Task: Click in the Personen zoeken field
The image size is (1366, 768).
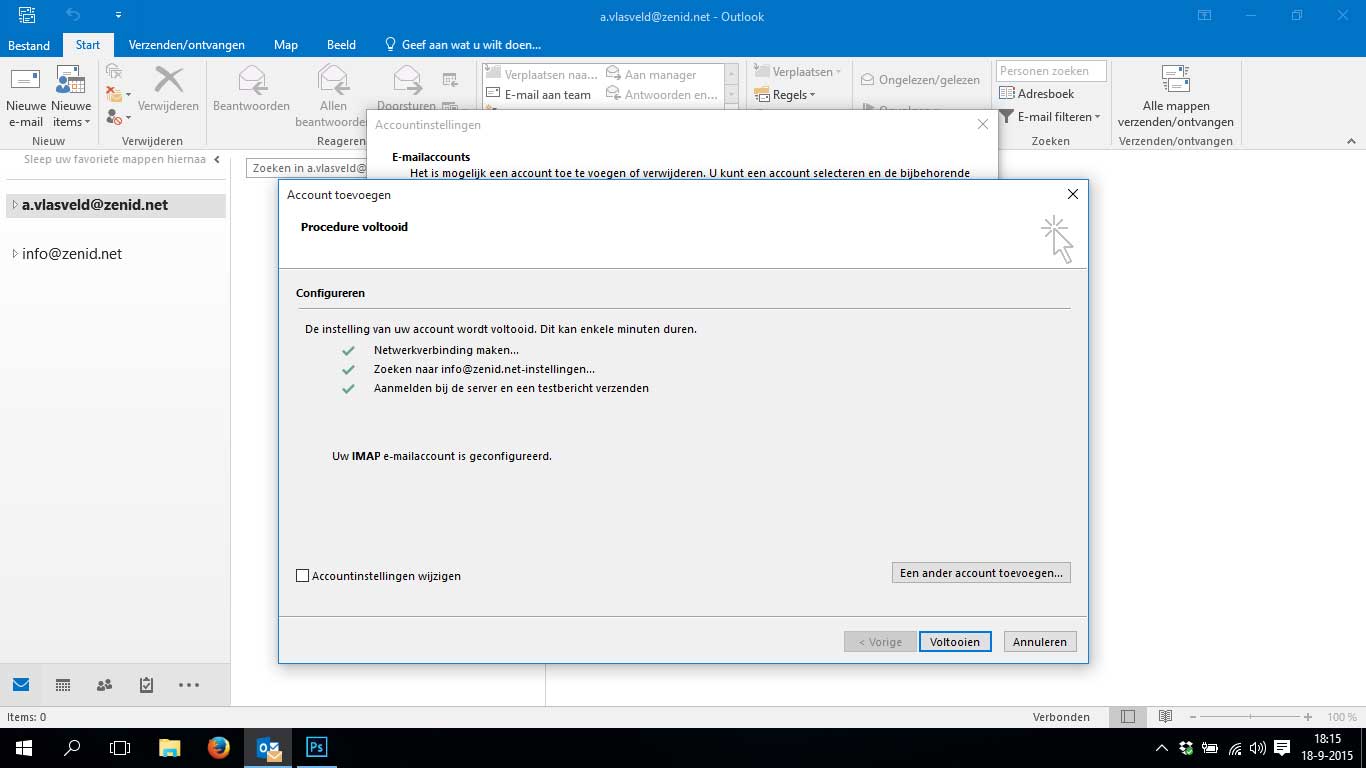Action: click(x=1051, y=71)
